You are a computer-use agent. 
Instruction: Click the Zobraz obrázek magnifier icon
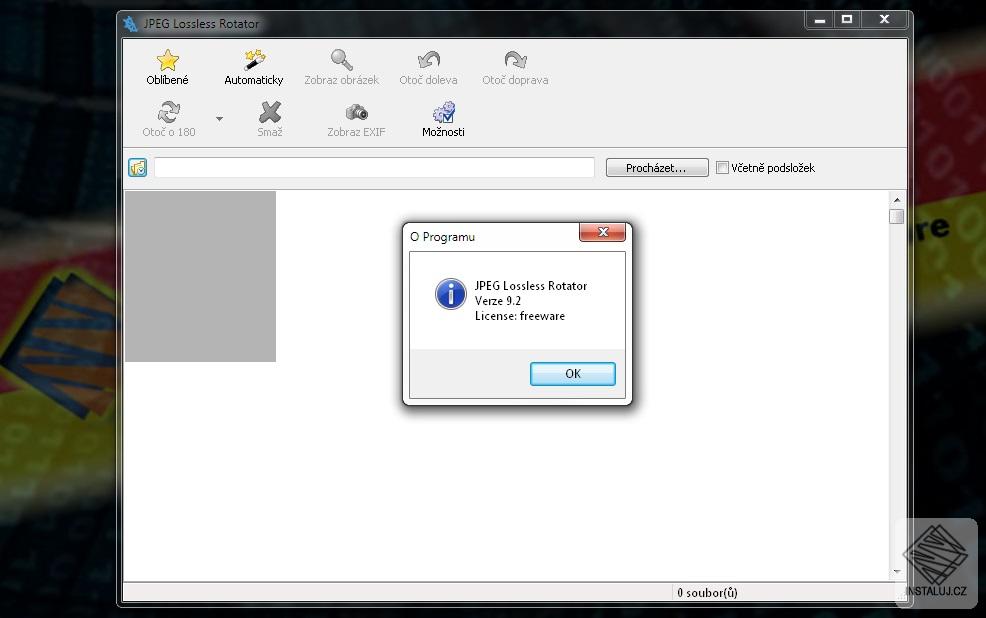pyautogui.click(x=341, y=58)
